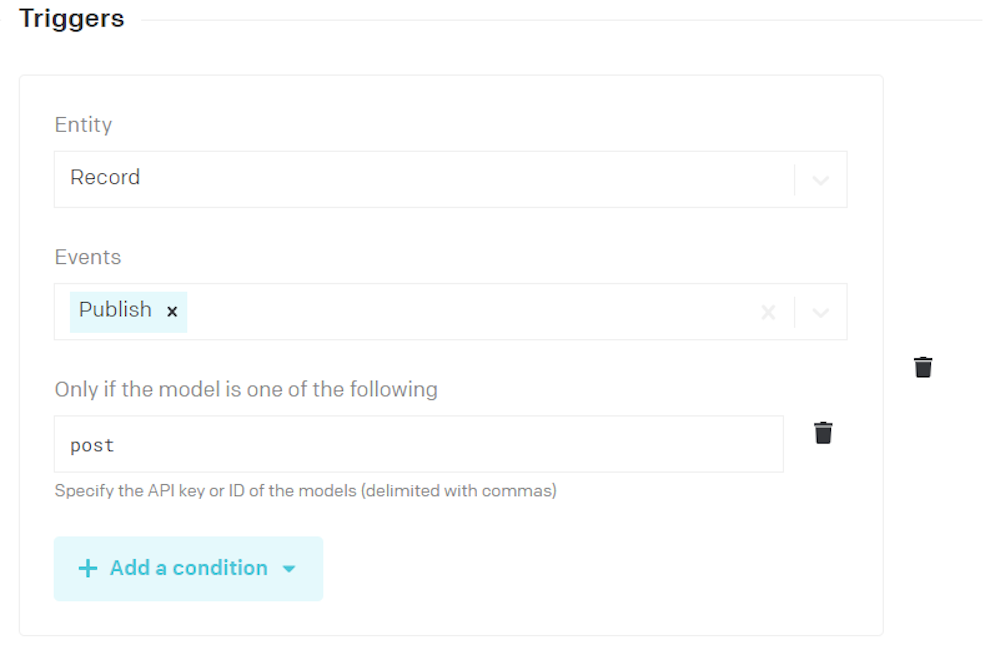Expand the Entity dropdown chevron

click(x=821, y=180)
